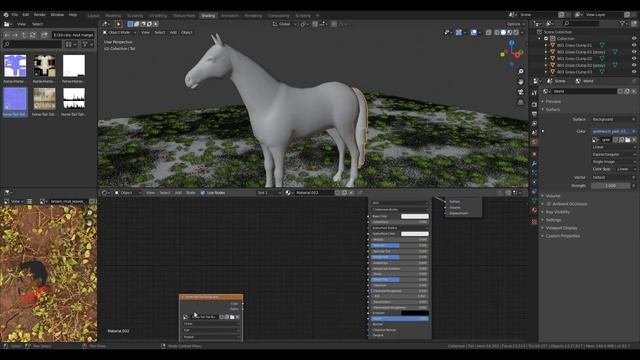Click the viewport gizmo Z axis blue handle
Screen dimensions: 640x360
point(511,42)
